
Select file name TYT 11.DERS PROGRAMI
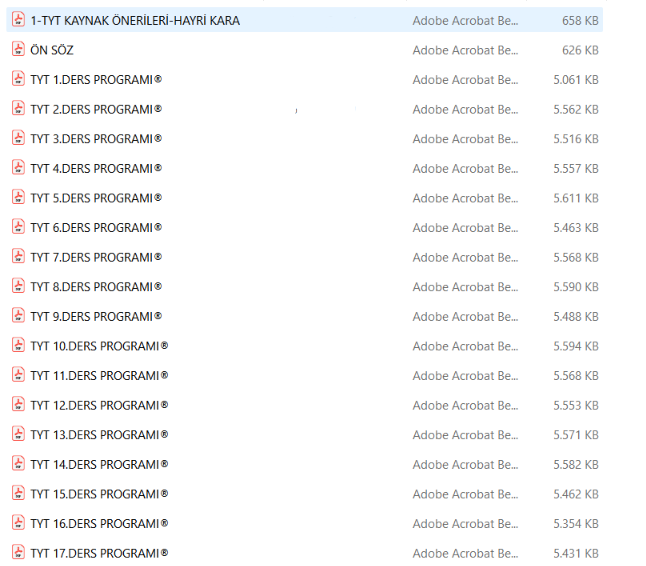(99, 376)
